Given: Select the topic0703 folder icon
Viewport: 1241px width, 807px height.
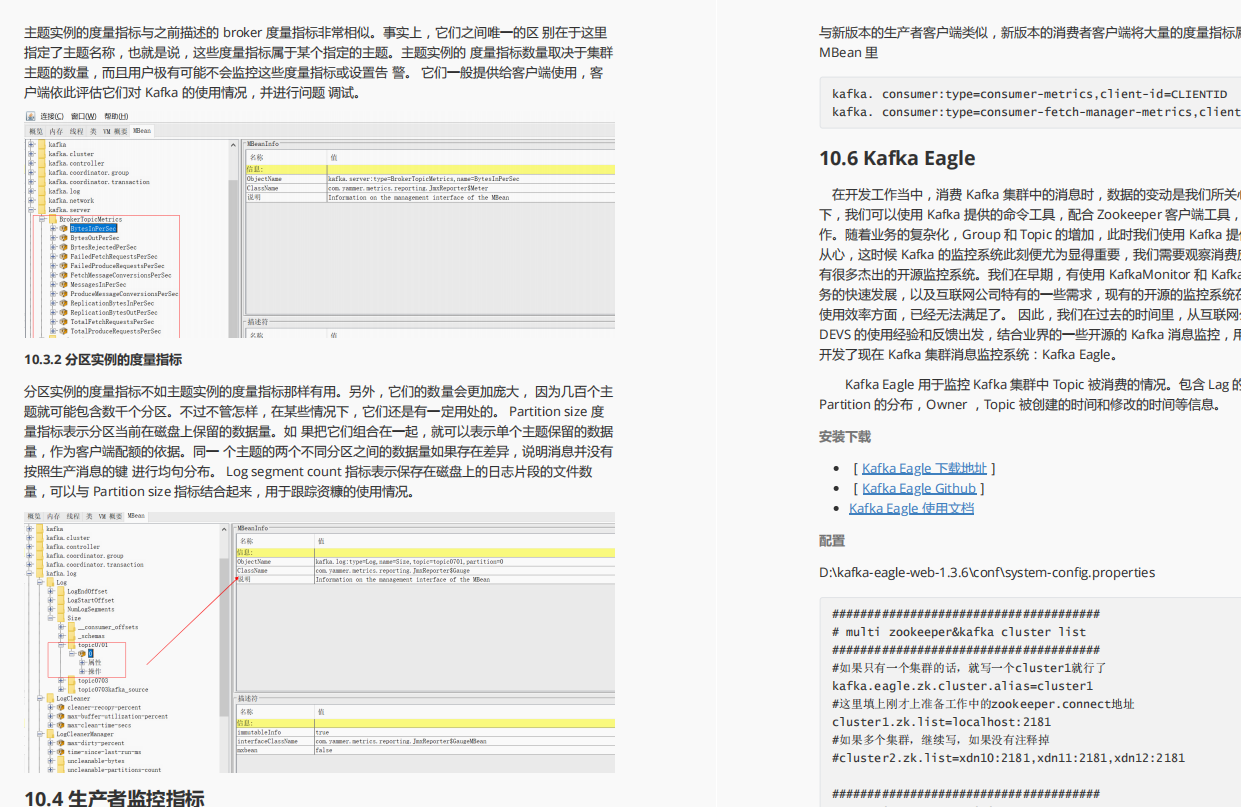Looking at the screenshot, I should [x=72, y=680].
